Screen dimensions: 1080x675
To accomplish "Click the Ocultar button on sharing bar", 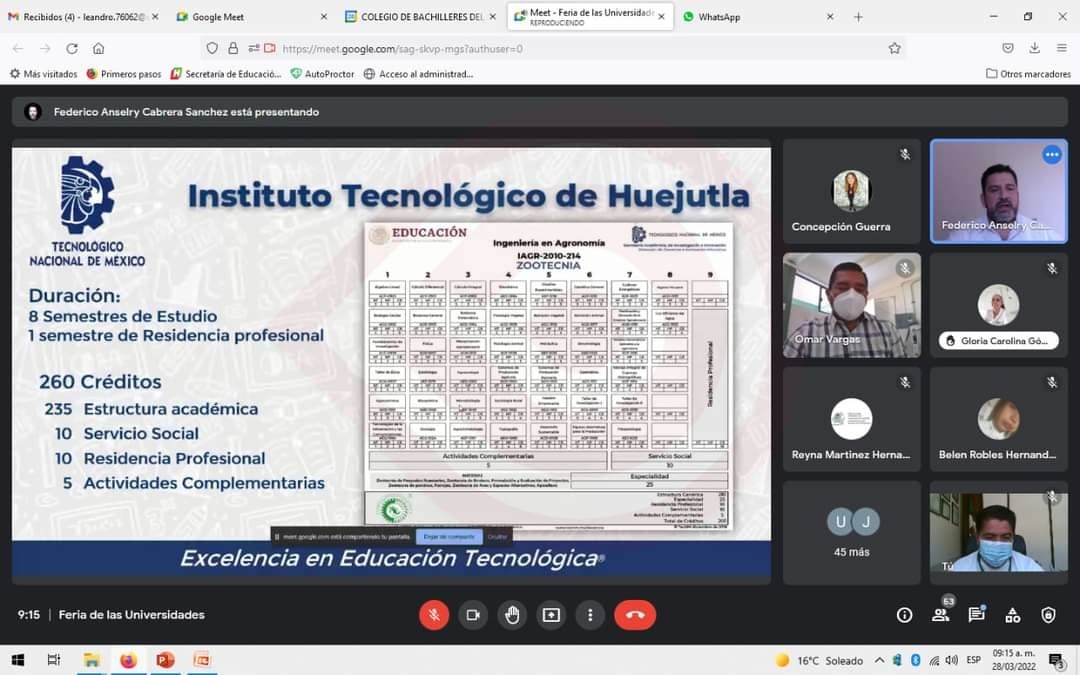I will tap(497, 536).
